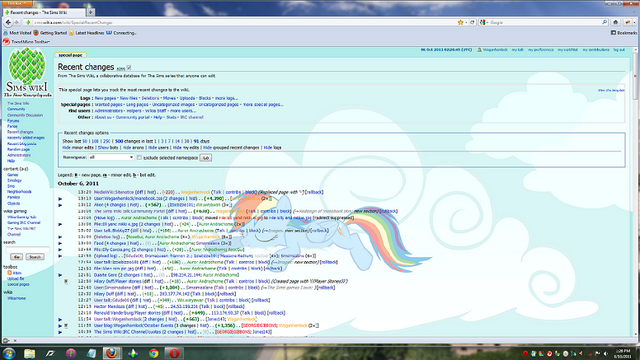The height and width of the screenshot is (360, 640).
Task: Open the Google search engine dropdown
Action: click(484, 22)
